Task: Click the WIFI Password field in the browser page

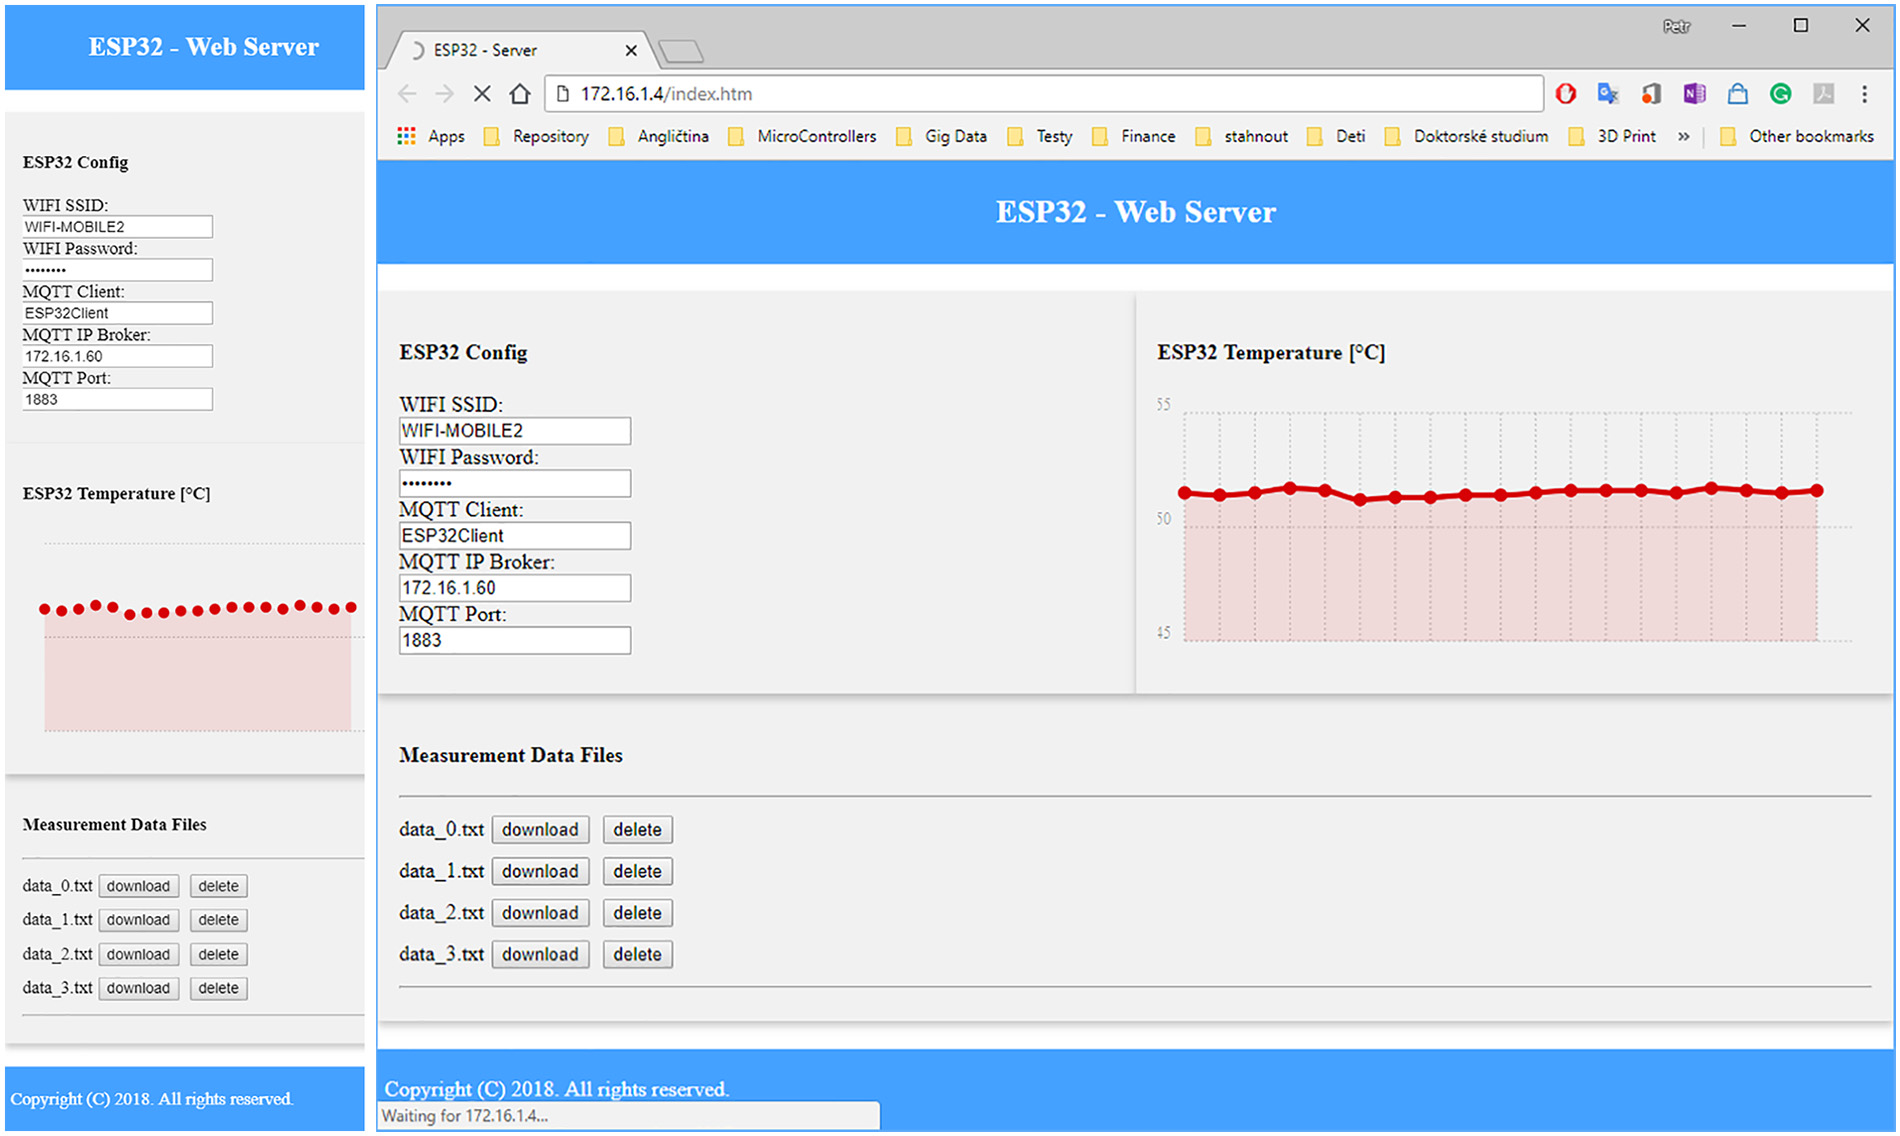Action: pyautogui.click(x=515, y=483)
